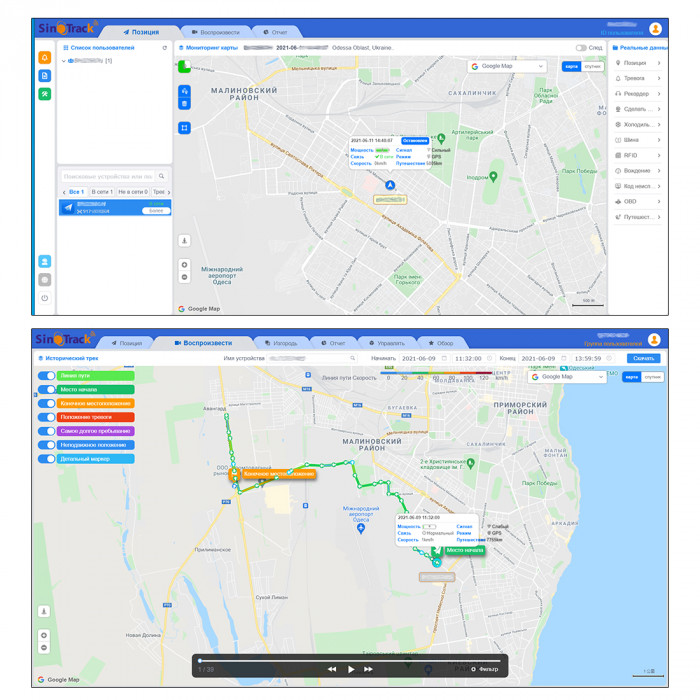700x700 pixels.
Task: Click the start date calendar icon
Action: [444, 358]
